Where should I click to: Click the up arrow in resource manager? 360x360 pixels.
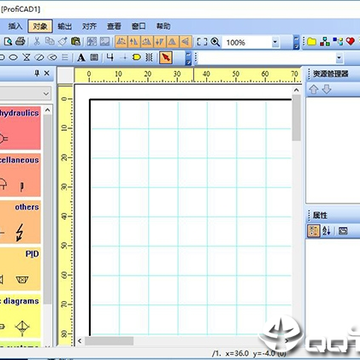(x=314, y=89)
